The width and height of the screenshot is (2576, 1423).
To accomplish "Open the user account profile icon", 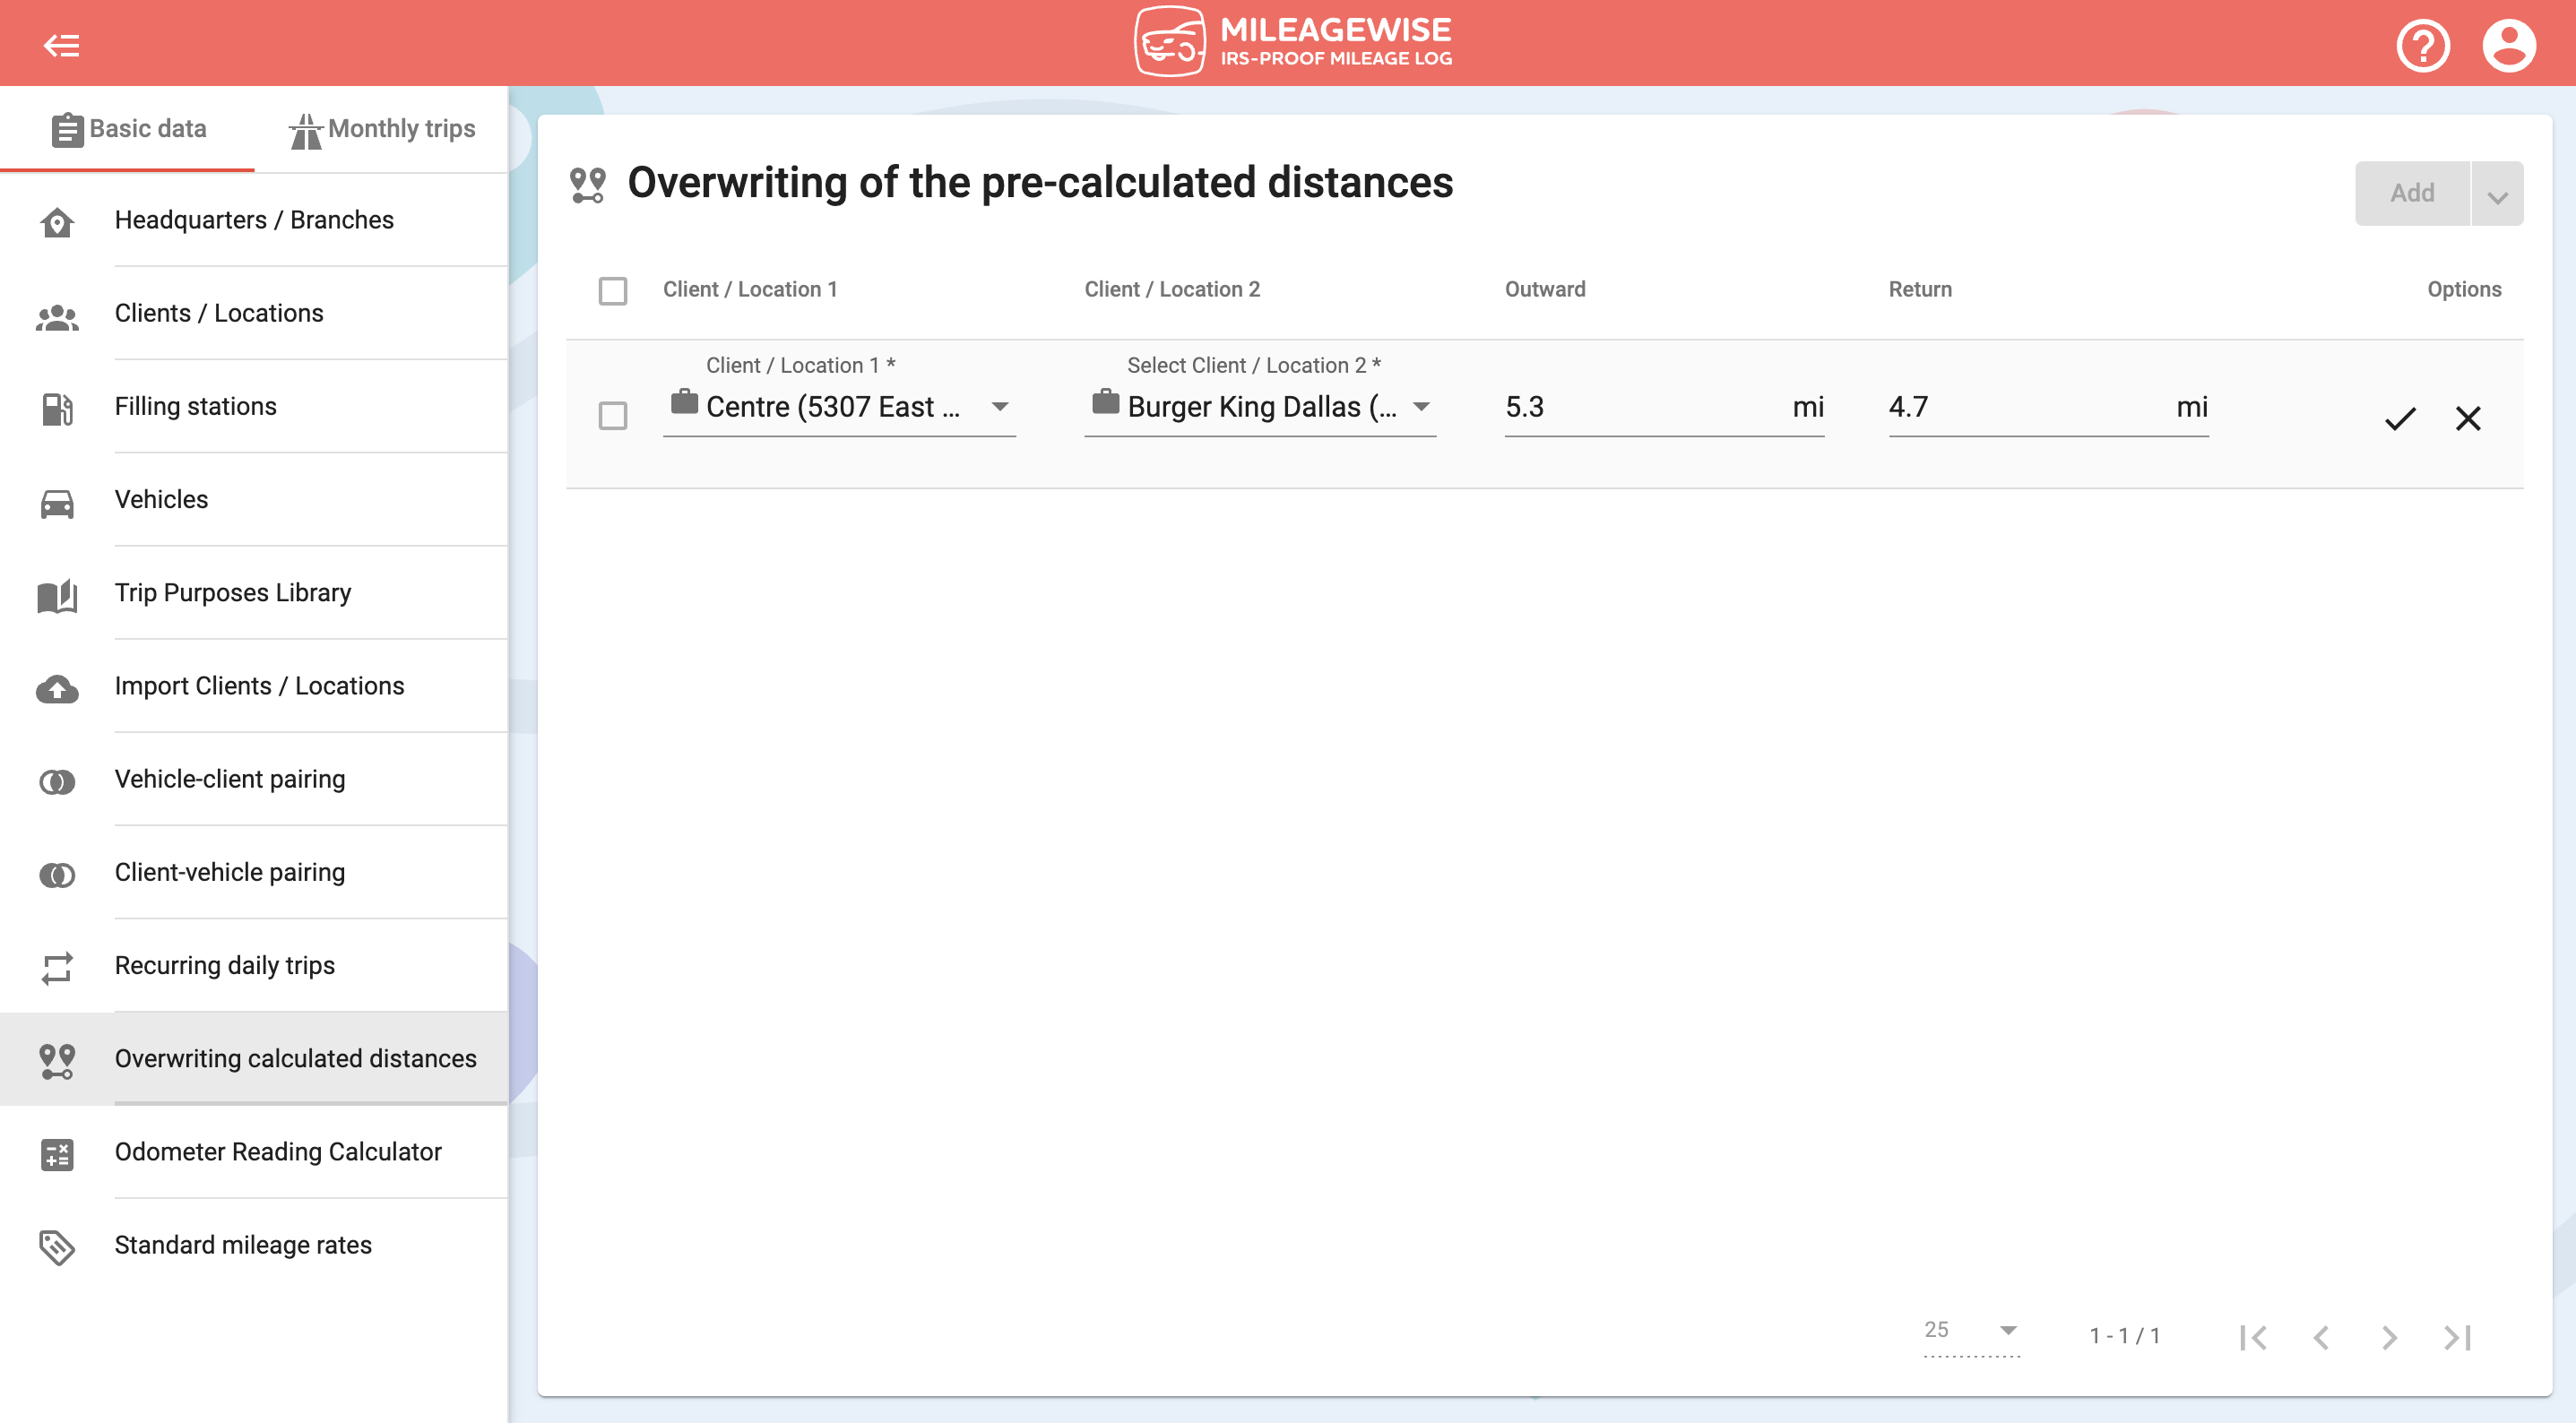I will [2509, 45].
